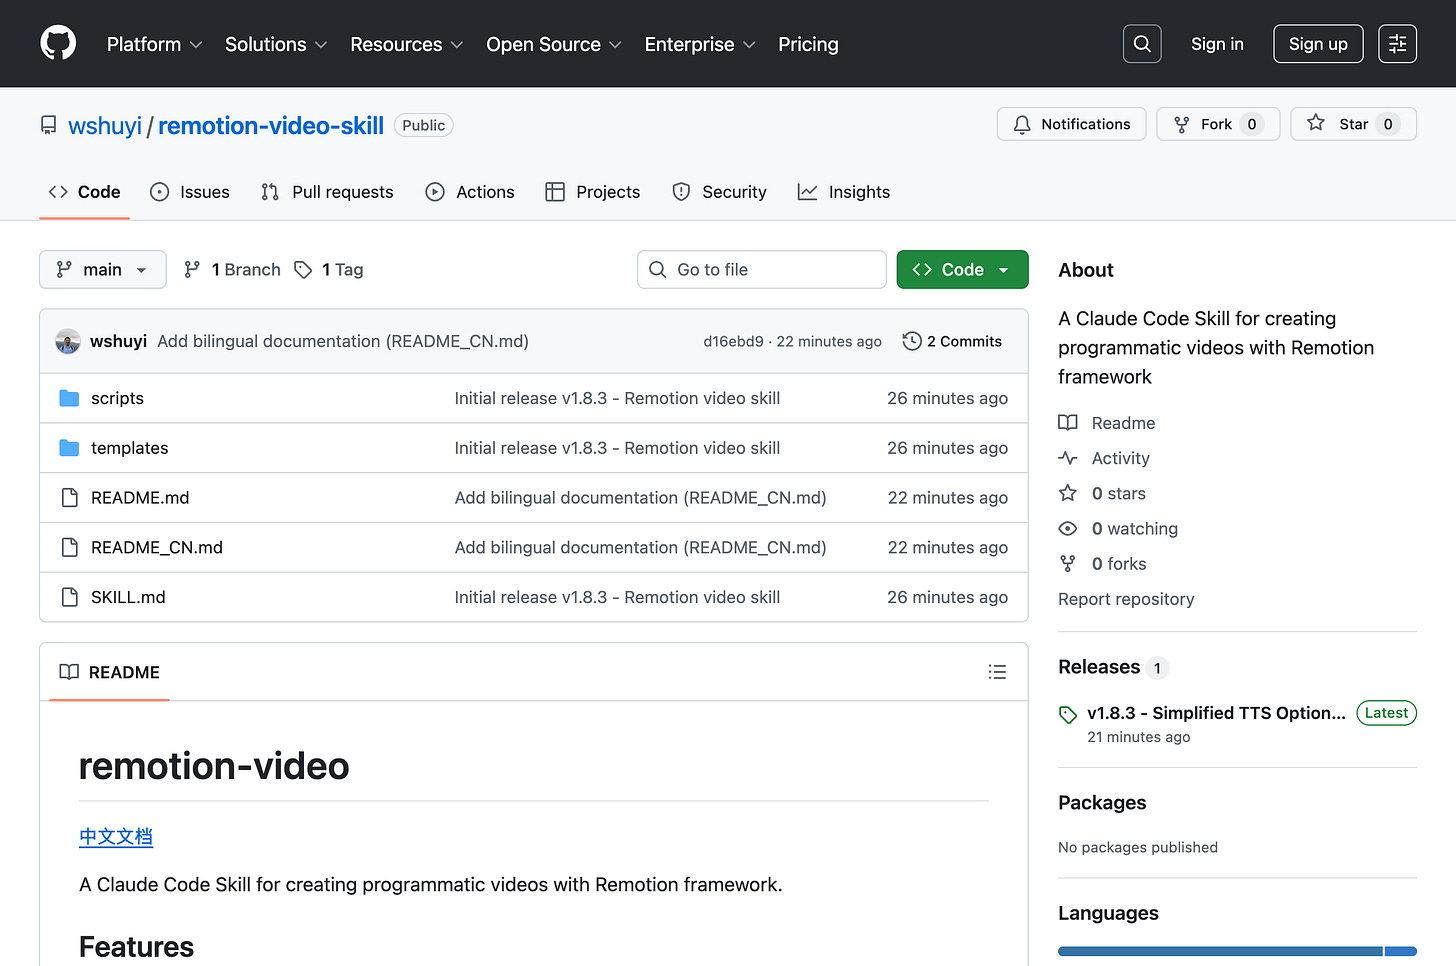The width and height of the screenshot is (1456, 966).
Task: Expand the Platform menu in header
Action: point(155,44)
